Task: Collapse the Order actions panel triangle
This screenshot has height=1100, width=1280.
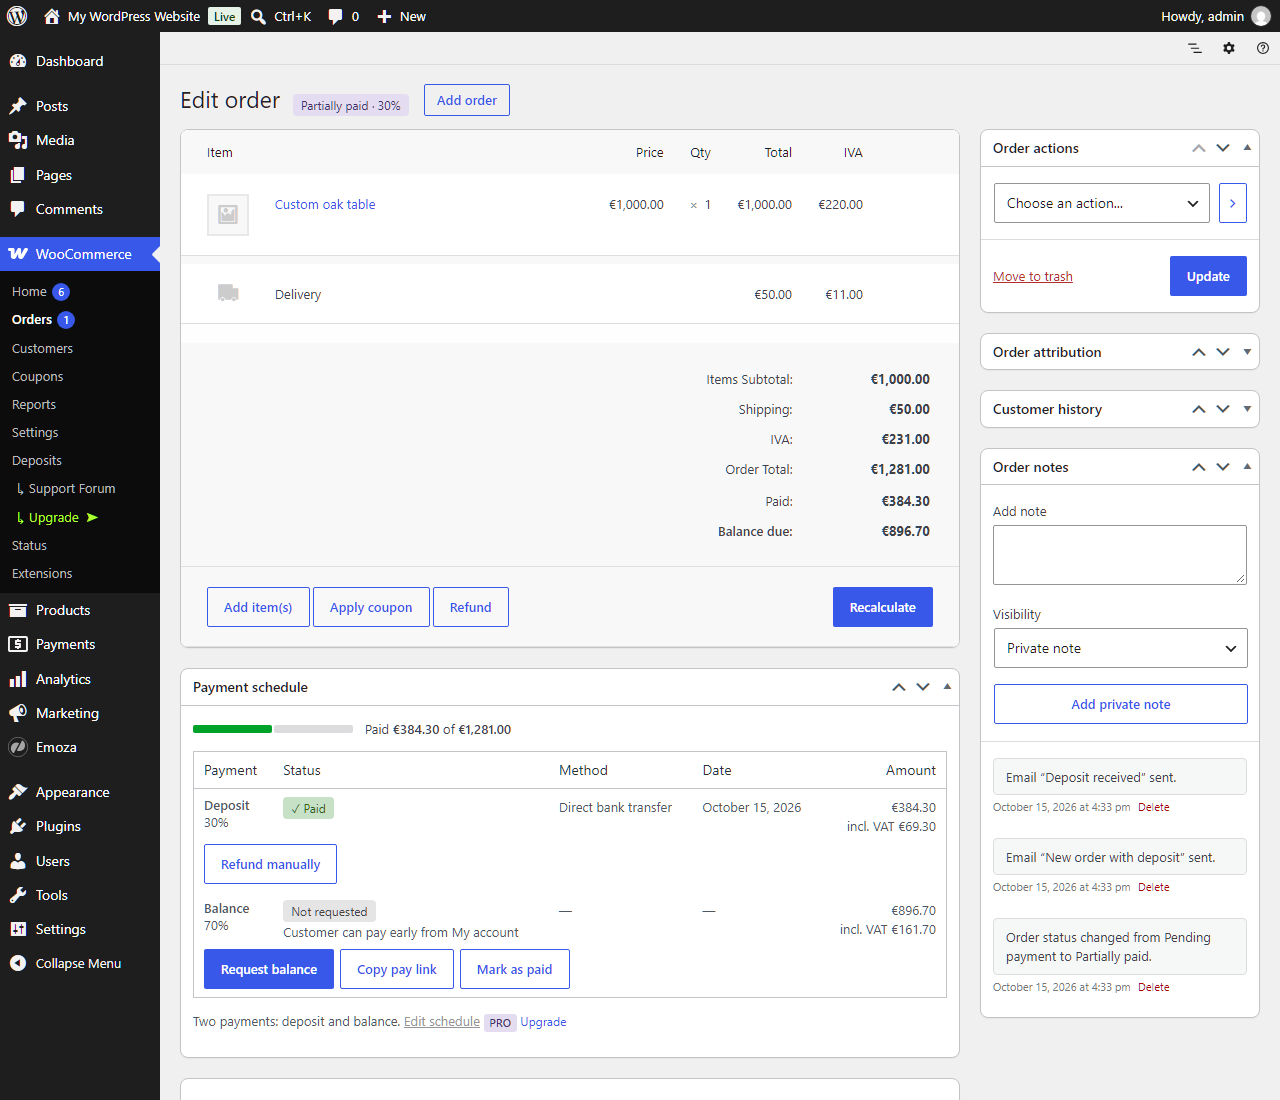Action: point(1247,148)
